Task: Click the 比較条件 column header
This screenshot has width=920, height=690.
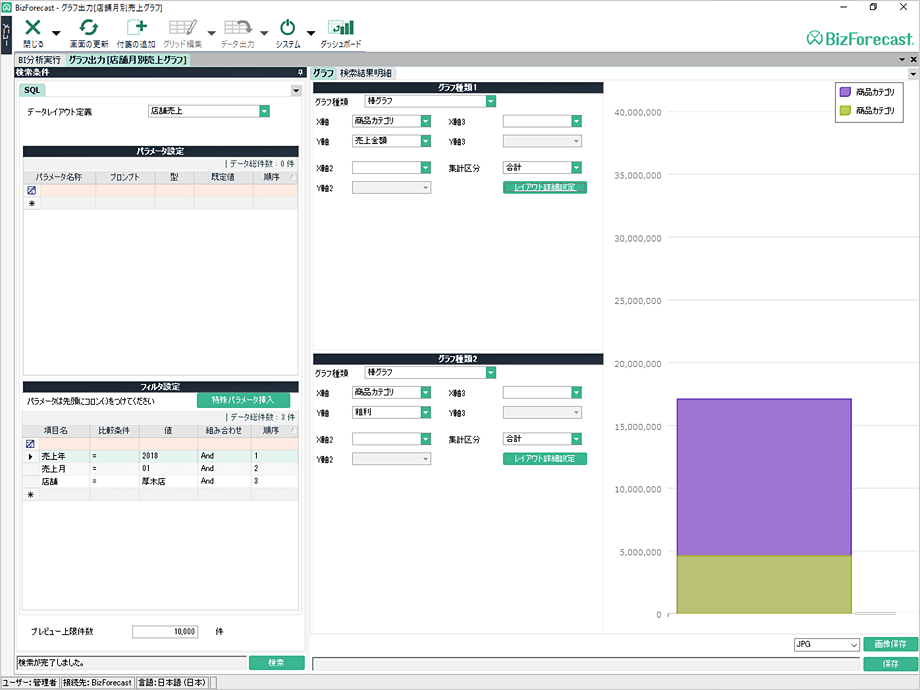Action: pyautogui.click(x=114, y=431)
